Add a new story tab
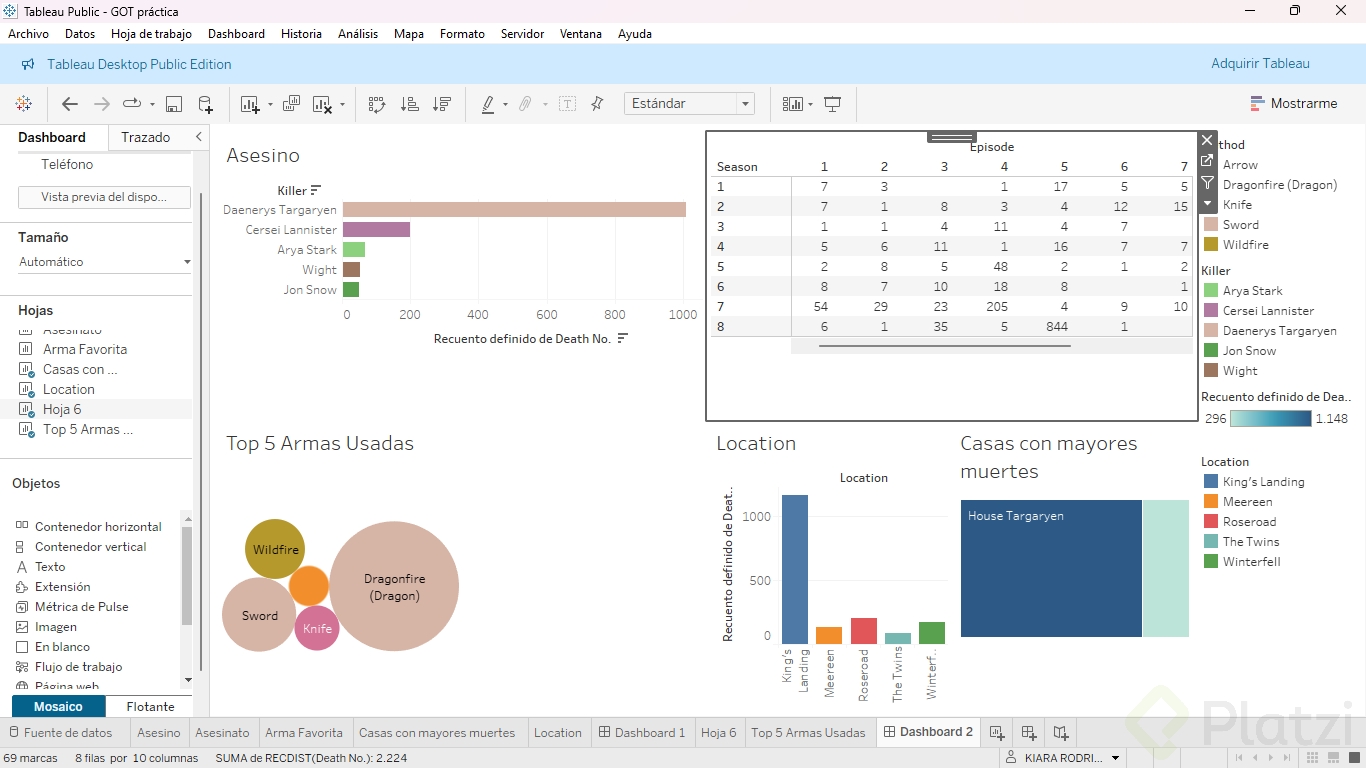Viewport: 1366px width, 768px height. 1061,733
